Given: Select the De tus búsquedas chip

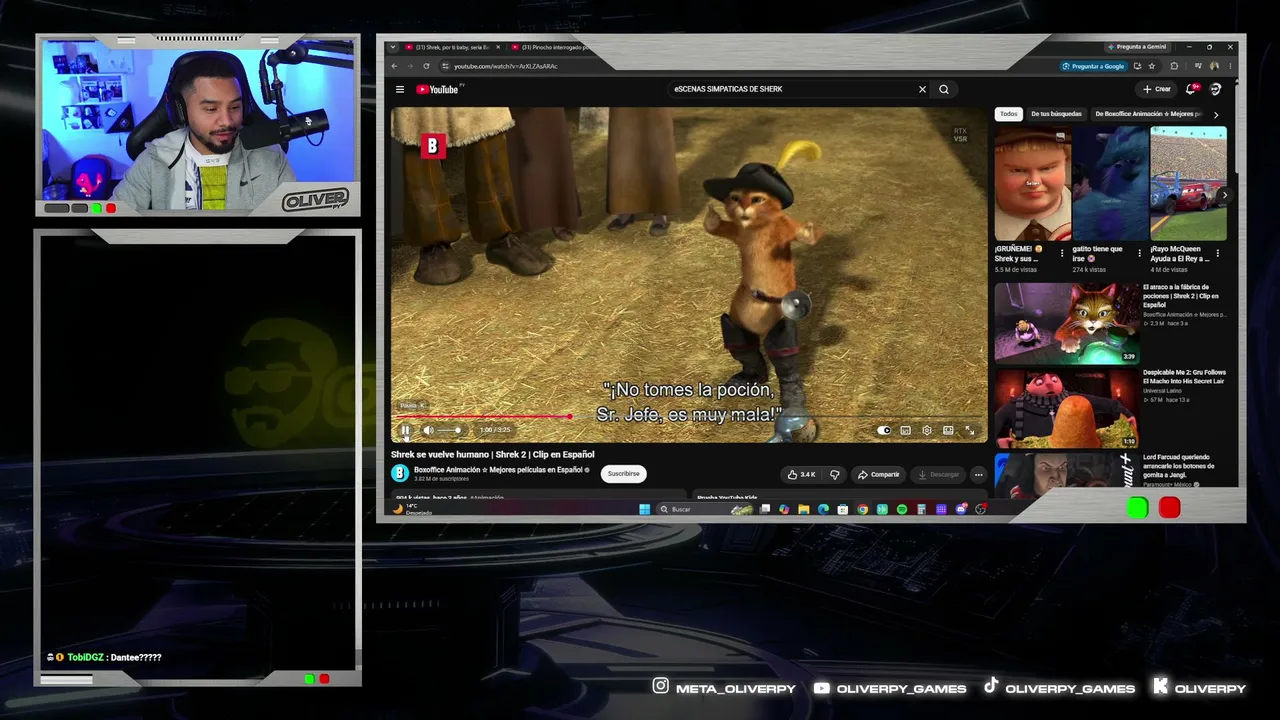Looking at the screenshot, I should tap(1056, 114).
